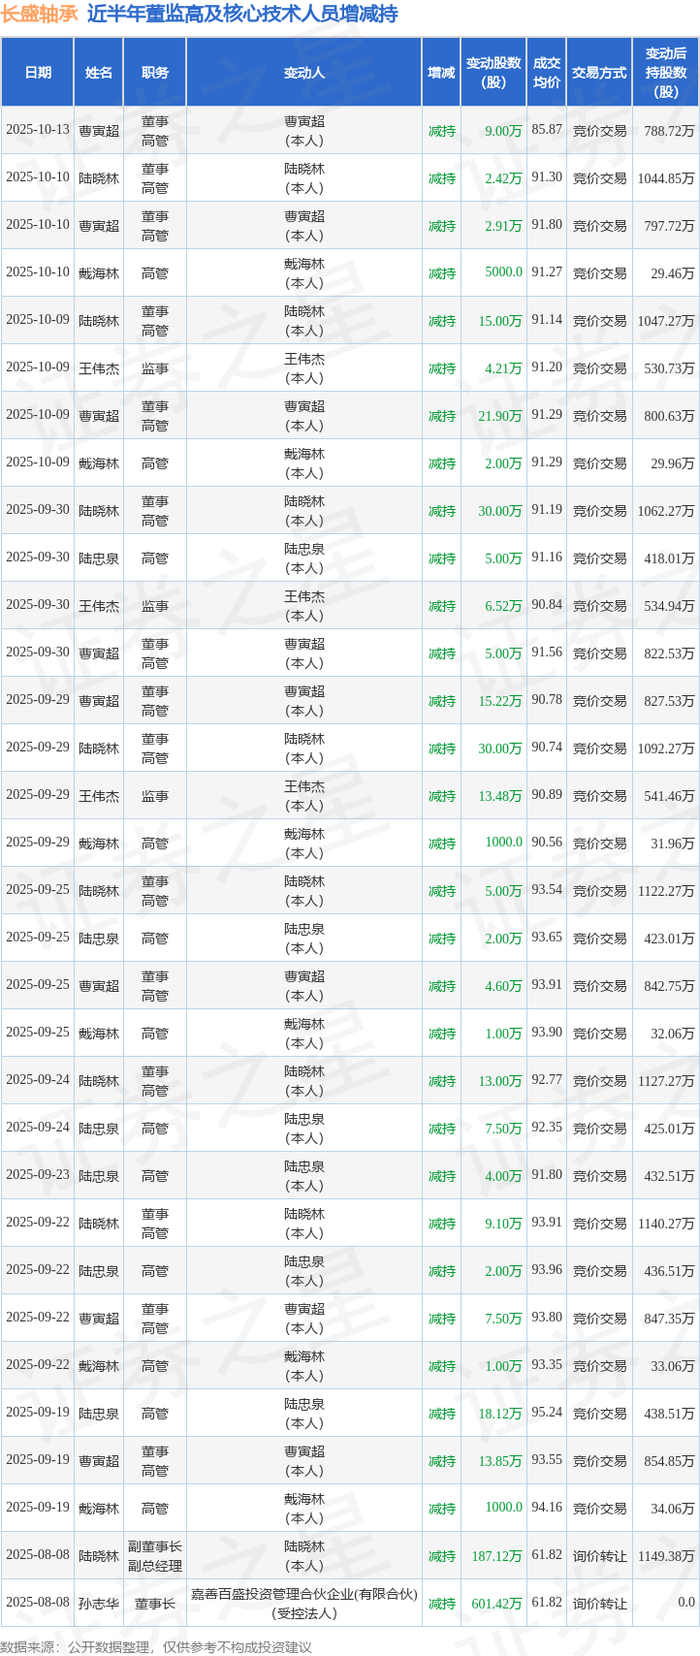Image resolution: width=700 pixels, height=1656 pixels.
Task: Select the changed shares value 18.12万
Action: pos(500,1413)
